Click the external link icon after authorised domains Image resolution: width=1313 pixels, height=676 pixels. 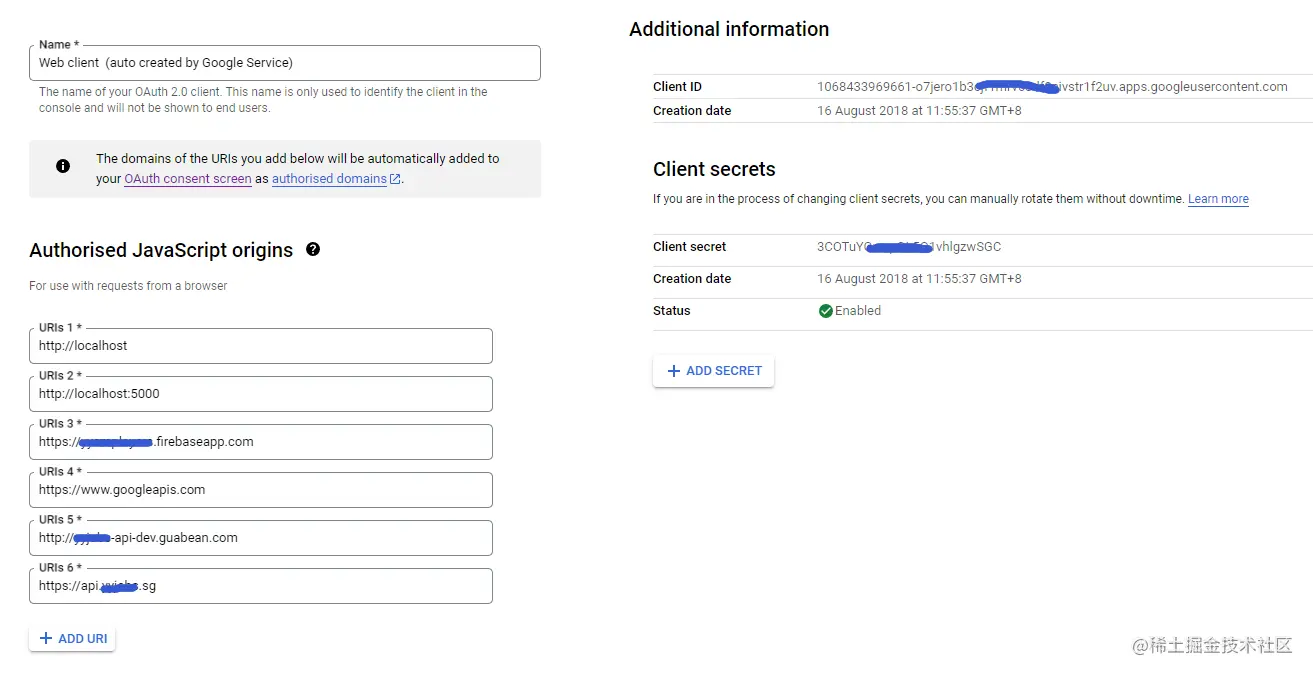395,179
